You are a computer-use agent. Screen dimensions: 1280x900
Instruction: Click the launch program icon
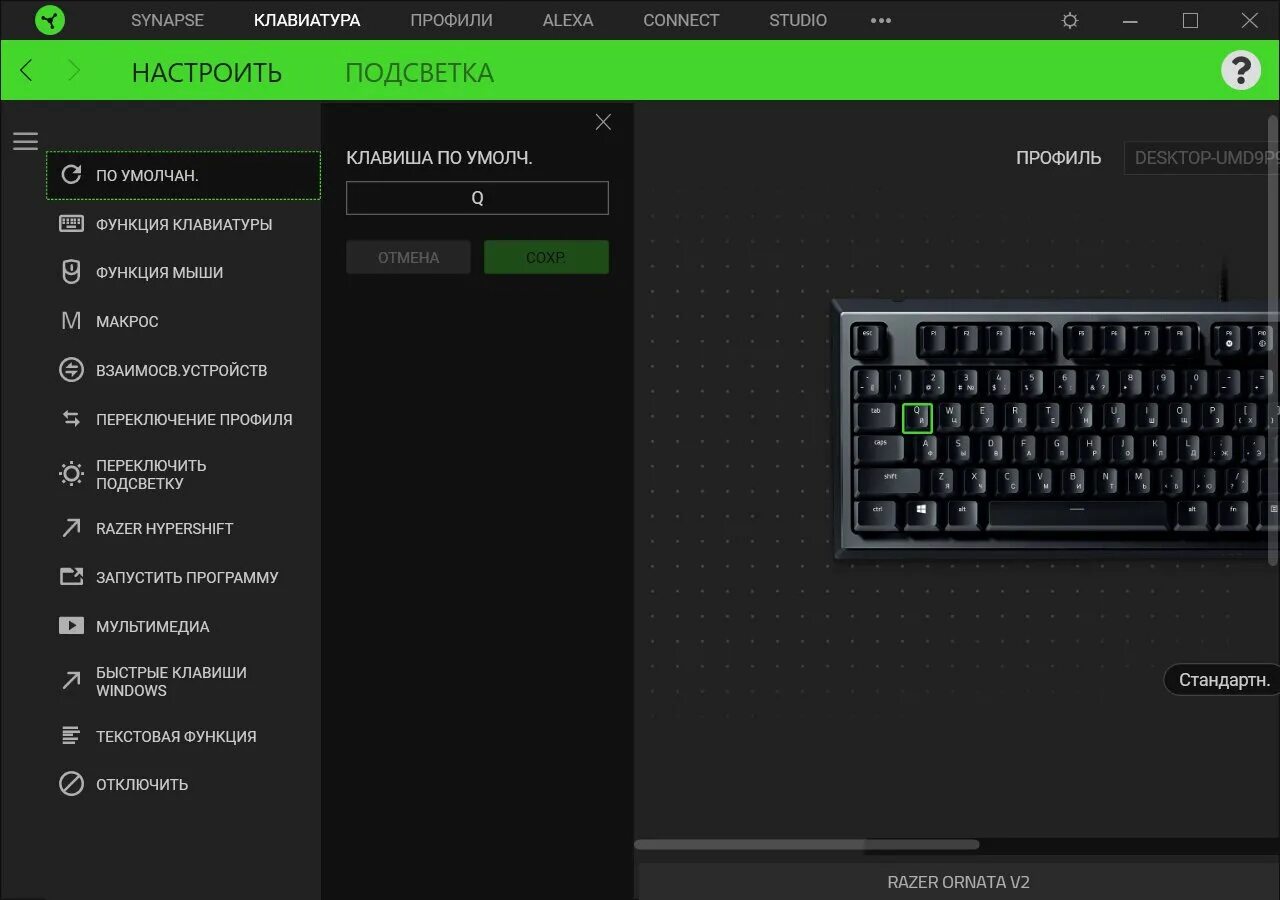pos(71,577)
